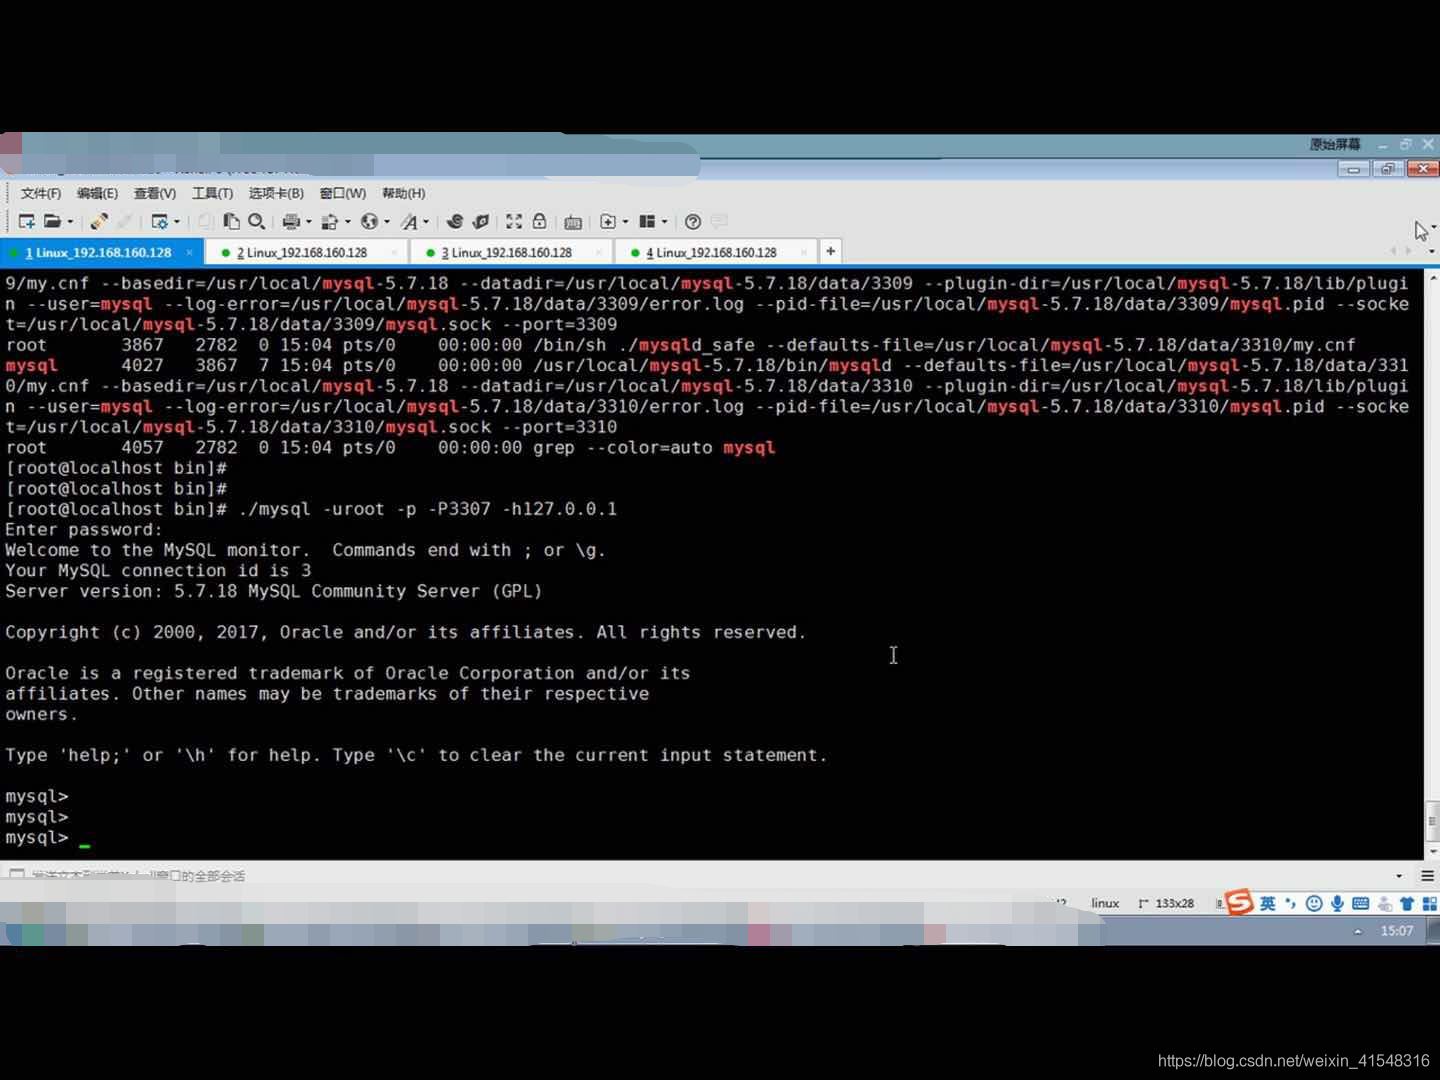Screen dimensions: 1440x1080
Task: Click the globe encoding icon
Action: pos(369,221)
